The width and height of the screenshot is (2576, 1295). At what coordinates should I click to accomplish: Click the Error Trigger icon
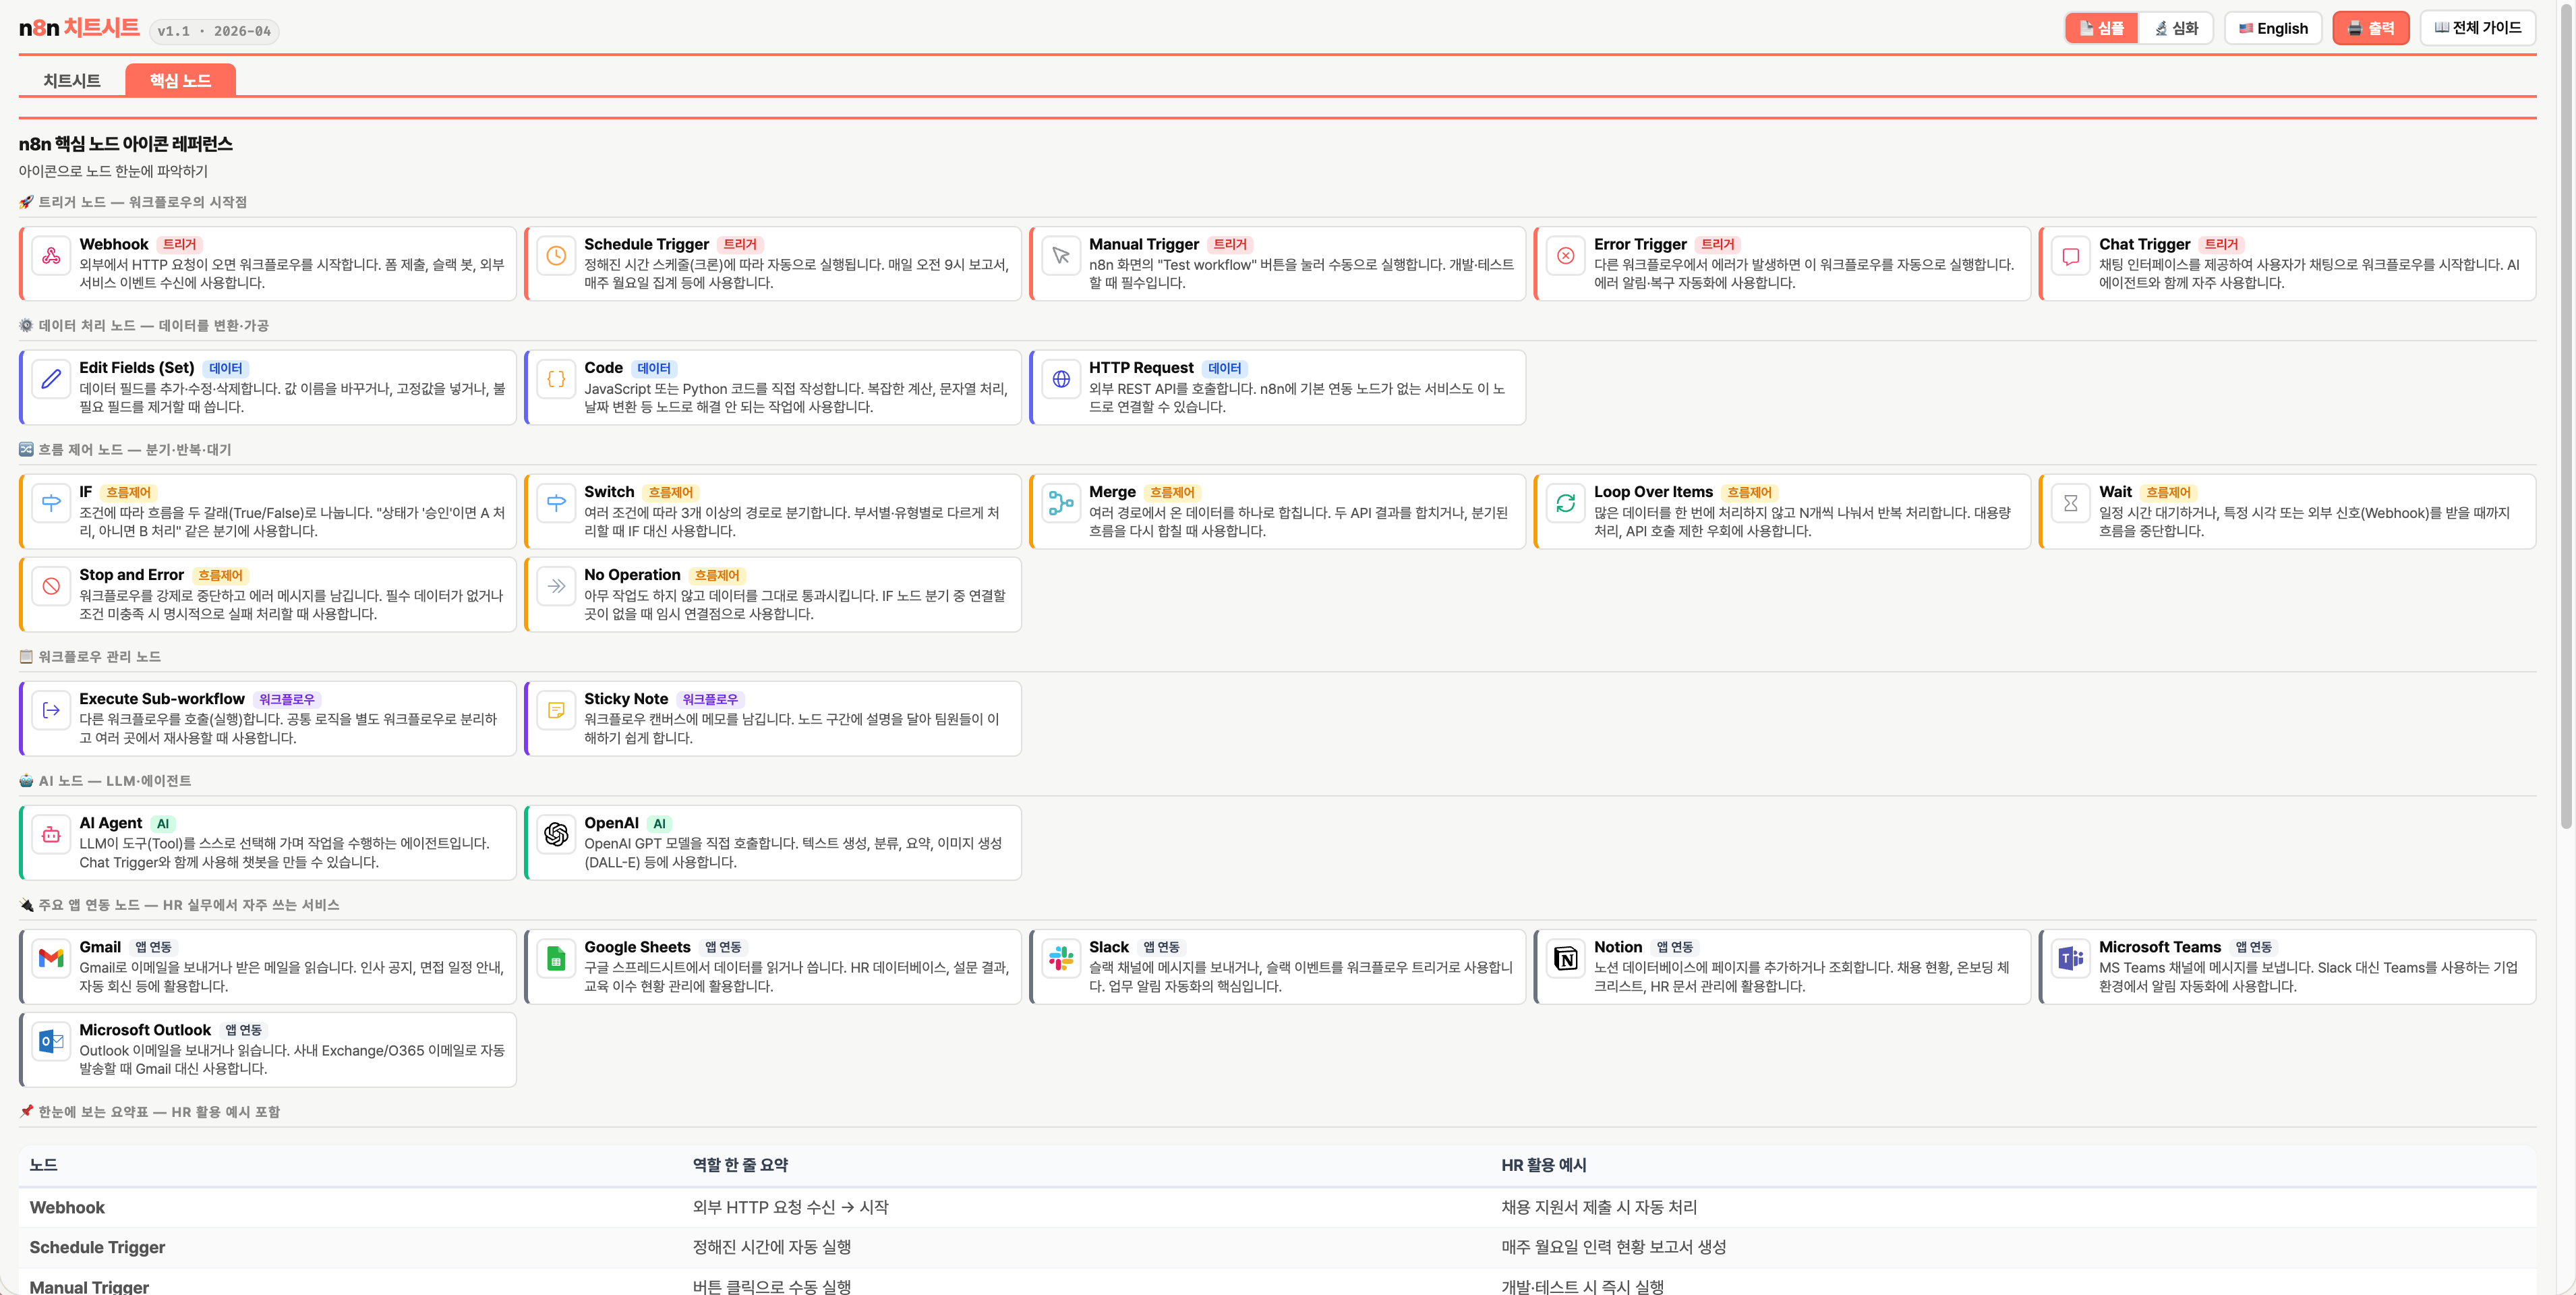coord(1565,256)
